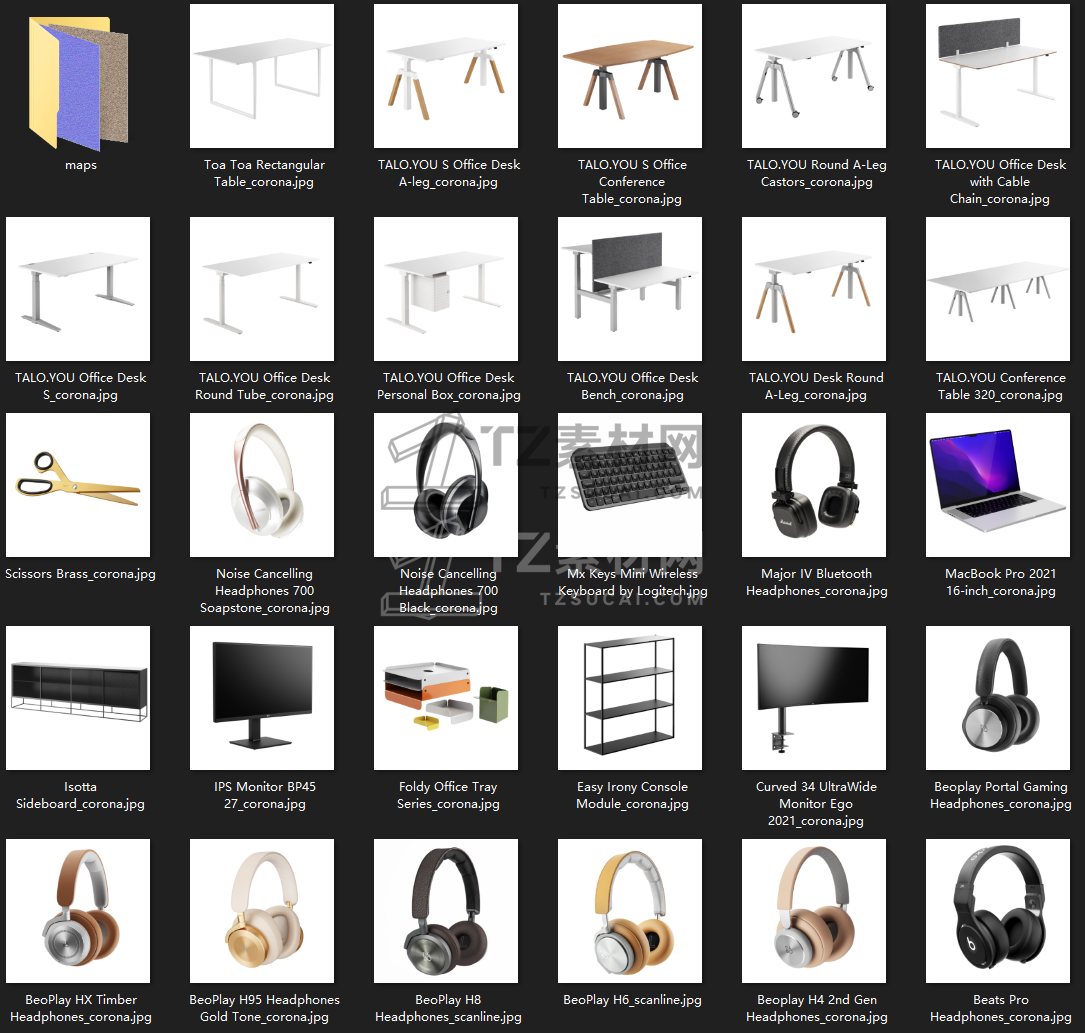
Task: Click filename 'TALO.YOU Office Desk with Cable Chain_corona.jpg'
Action: pos(1000,181)
